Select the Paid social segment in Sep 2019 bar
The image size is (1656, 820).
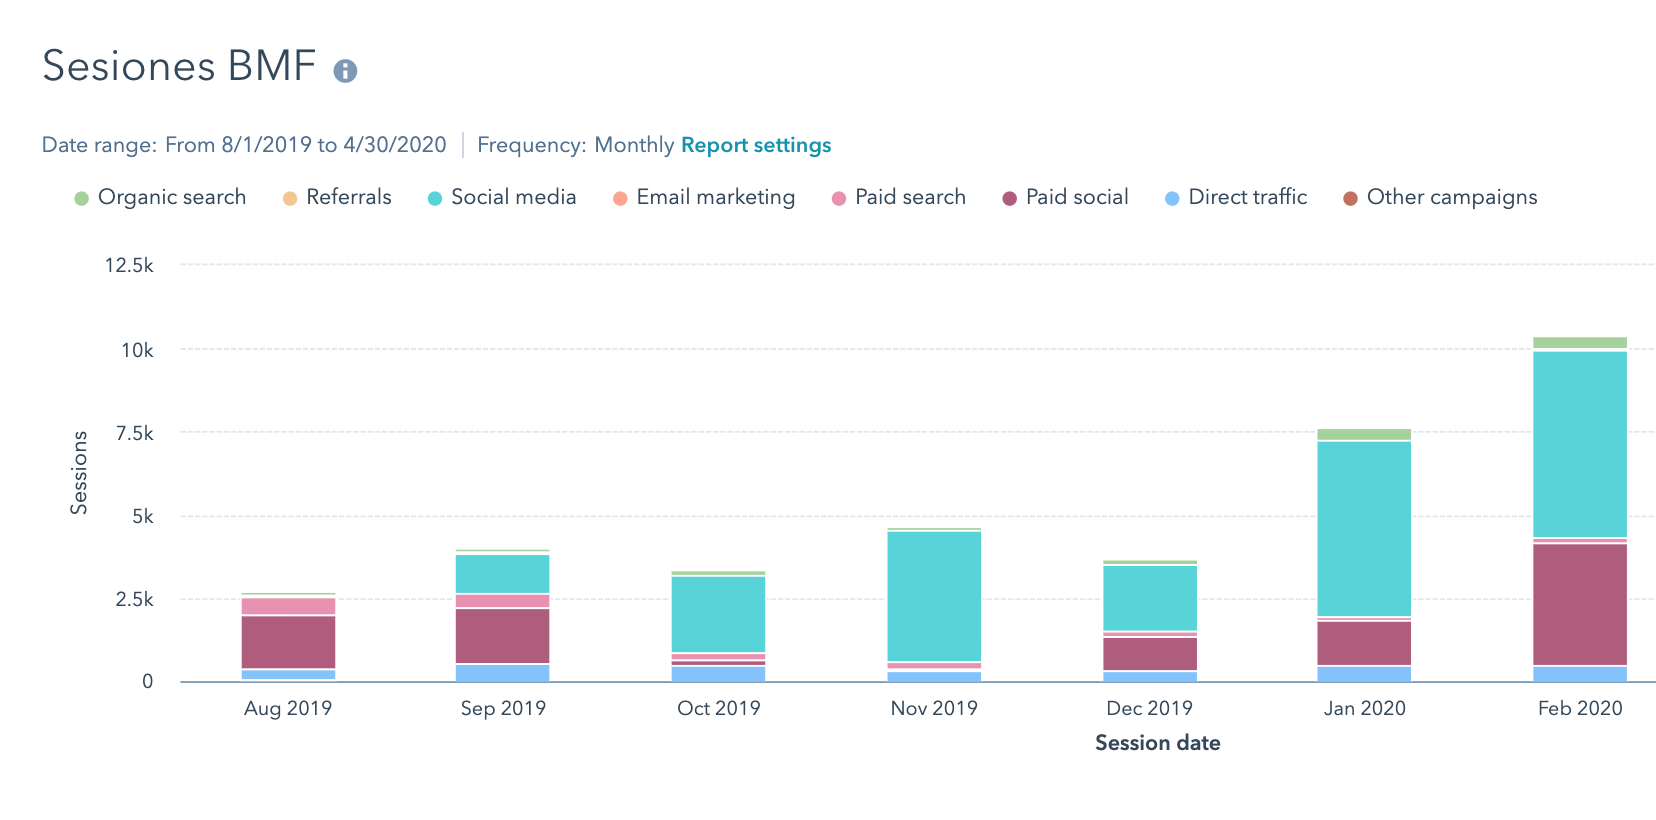point(503,636)
